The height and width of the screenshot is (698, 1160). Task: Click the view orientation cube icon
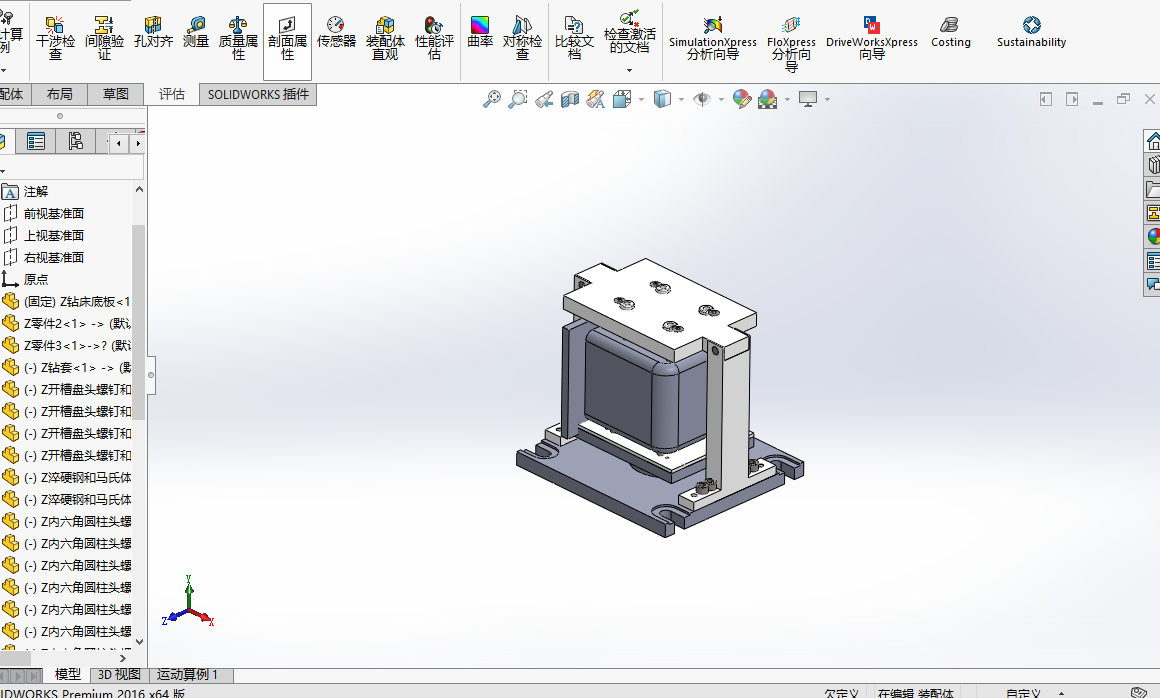click(x=621, y=98)
